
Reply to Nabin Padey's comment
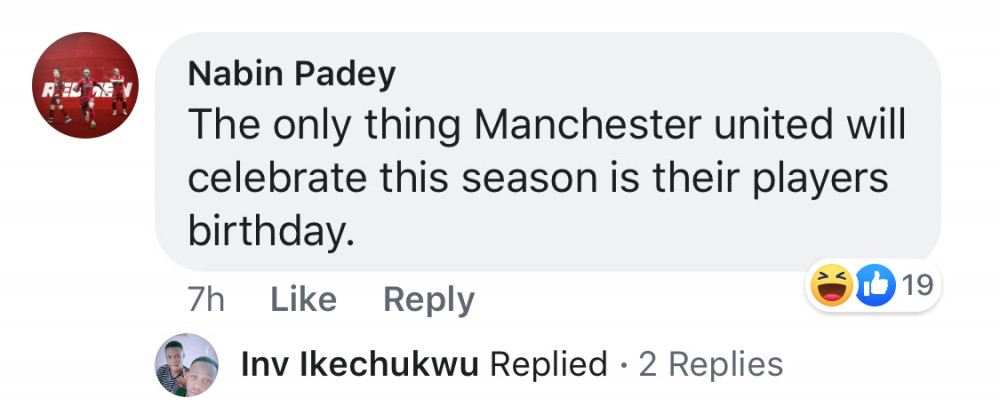point(429,299)
